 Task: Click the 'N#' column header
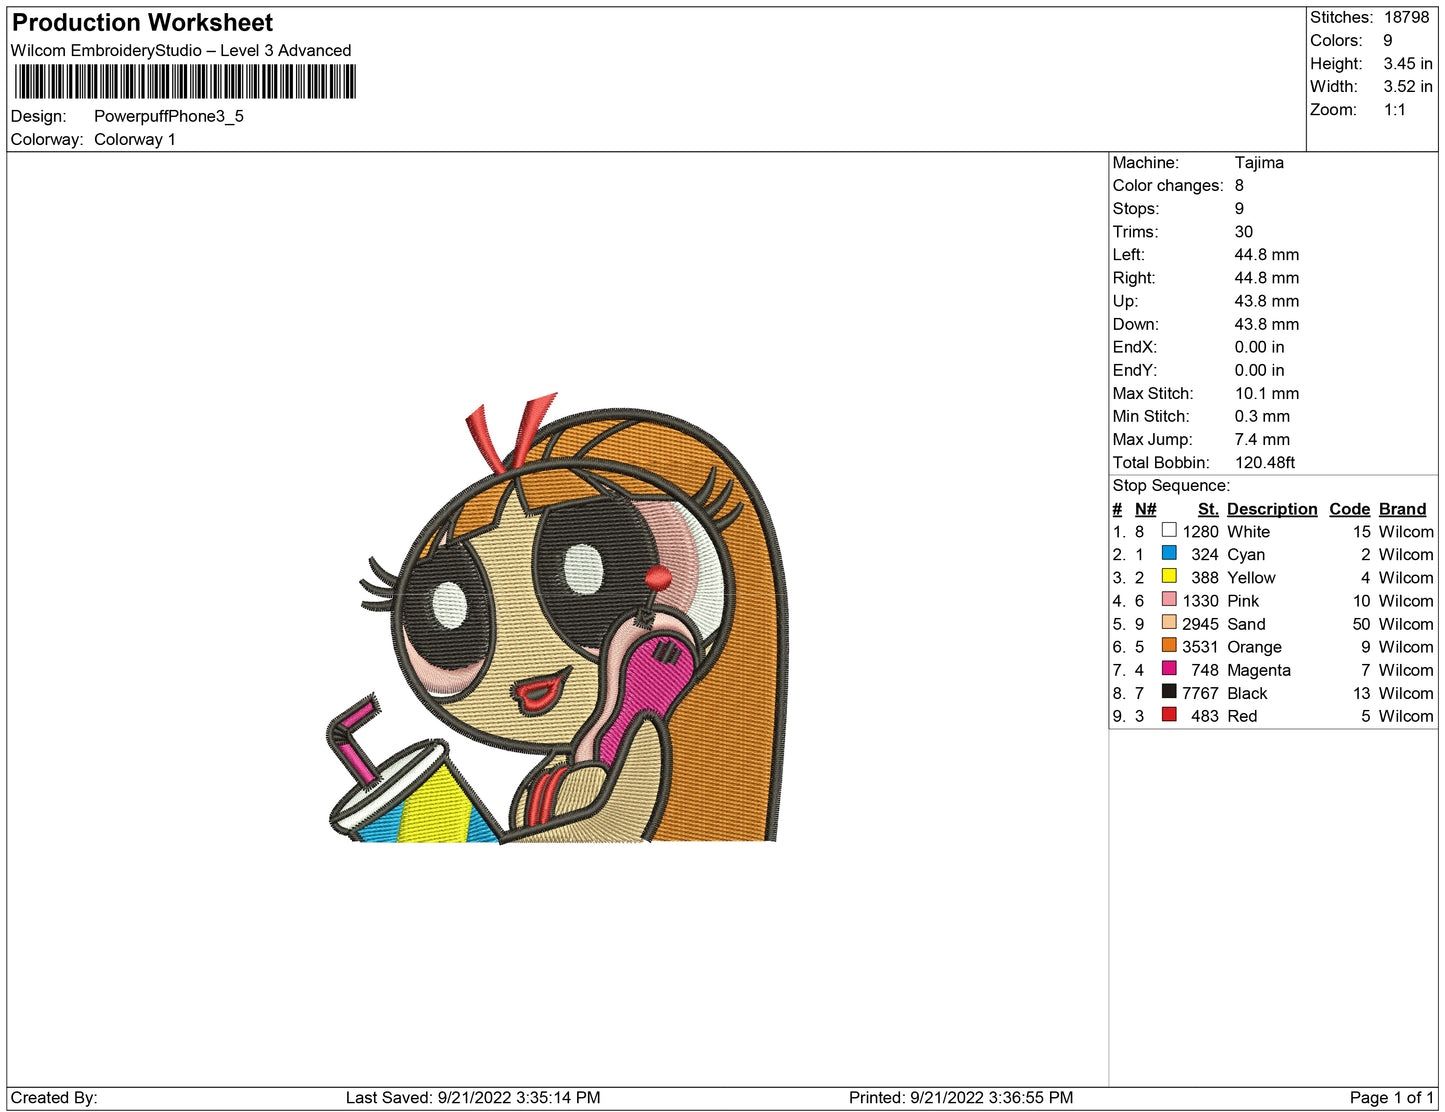point(1146,509)
